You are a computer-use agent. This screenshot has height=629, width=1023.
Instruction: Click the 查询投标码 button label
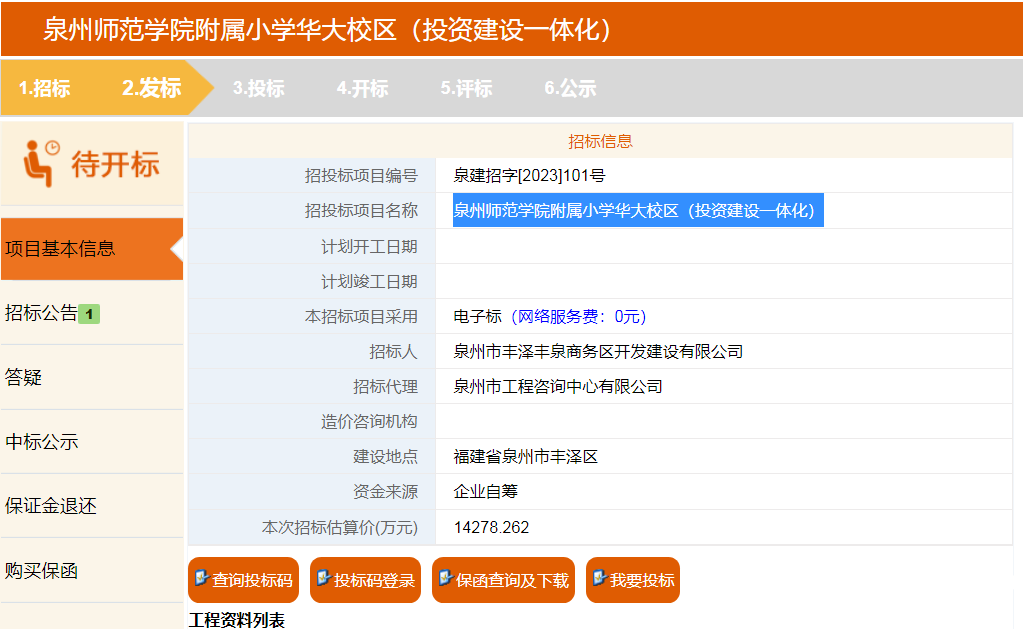coord(252,580)
